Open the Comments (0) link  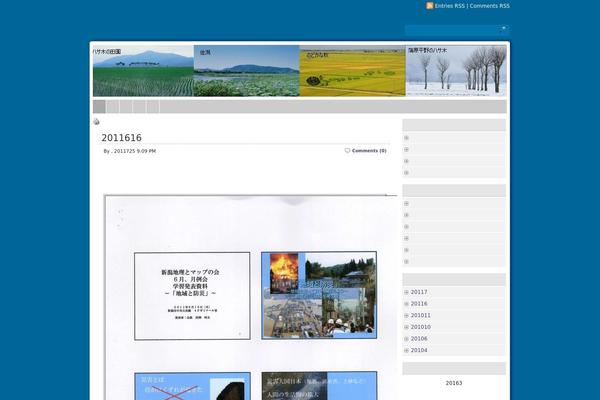[x=369, y=151]
